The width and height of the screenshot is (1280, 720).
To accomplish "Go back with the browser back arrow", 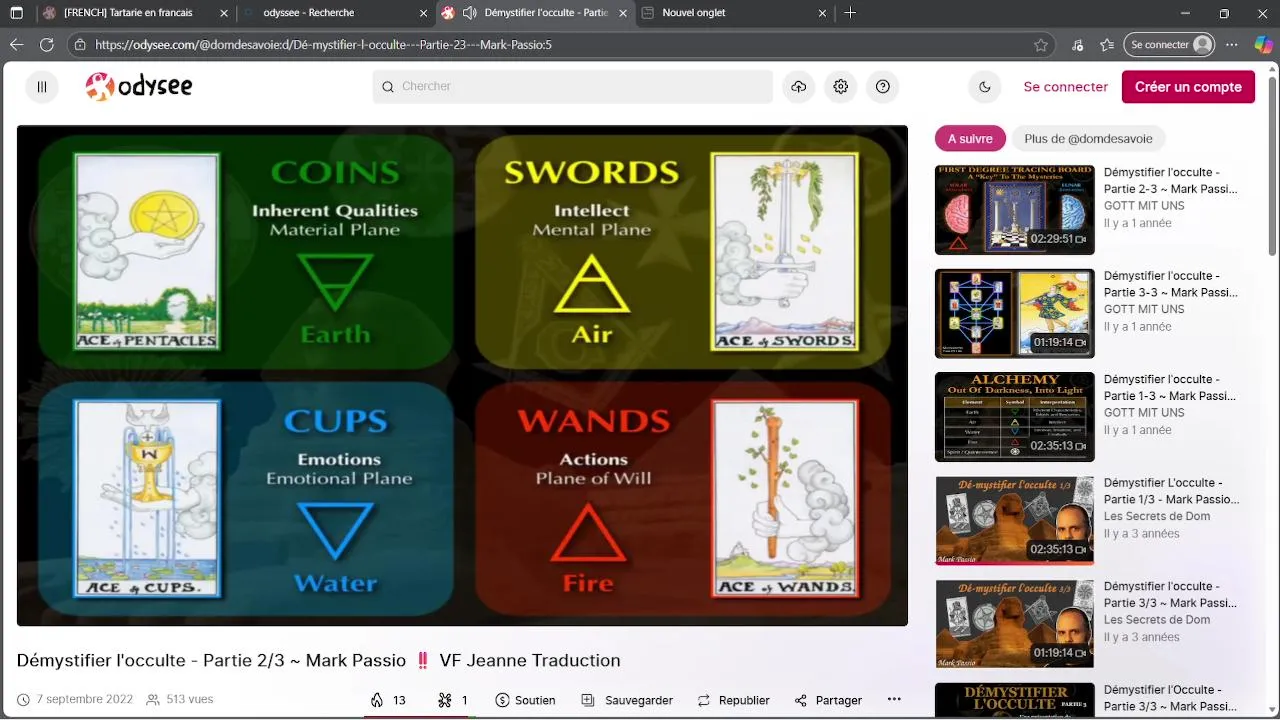I will click(16, 45).
